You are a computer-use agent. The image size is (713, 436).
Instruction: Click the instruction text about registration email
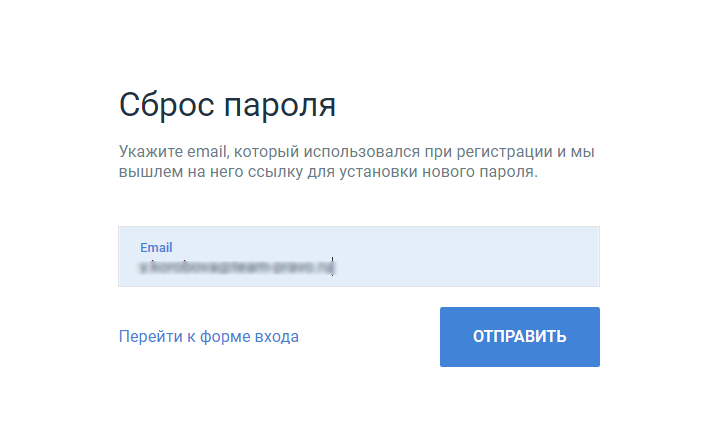pos(356,161)
